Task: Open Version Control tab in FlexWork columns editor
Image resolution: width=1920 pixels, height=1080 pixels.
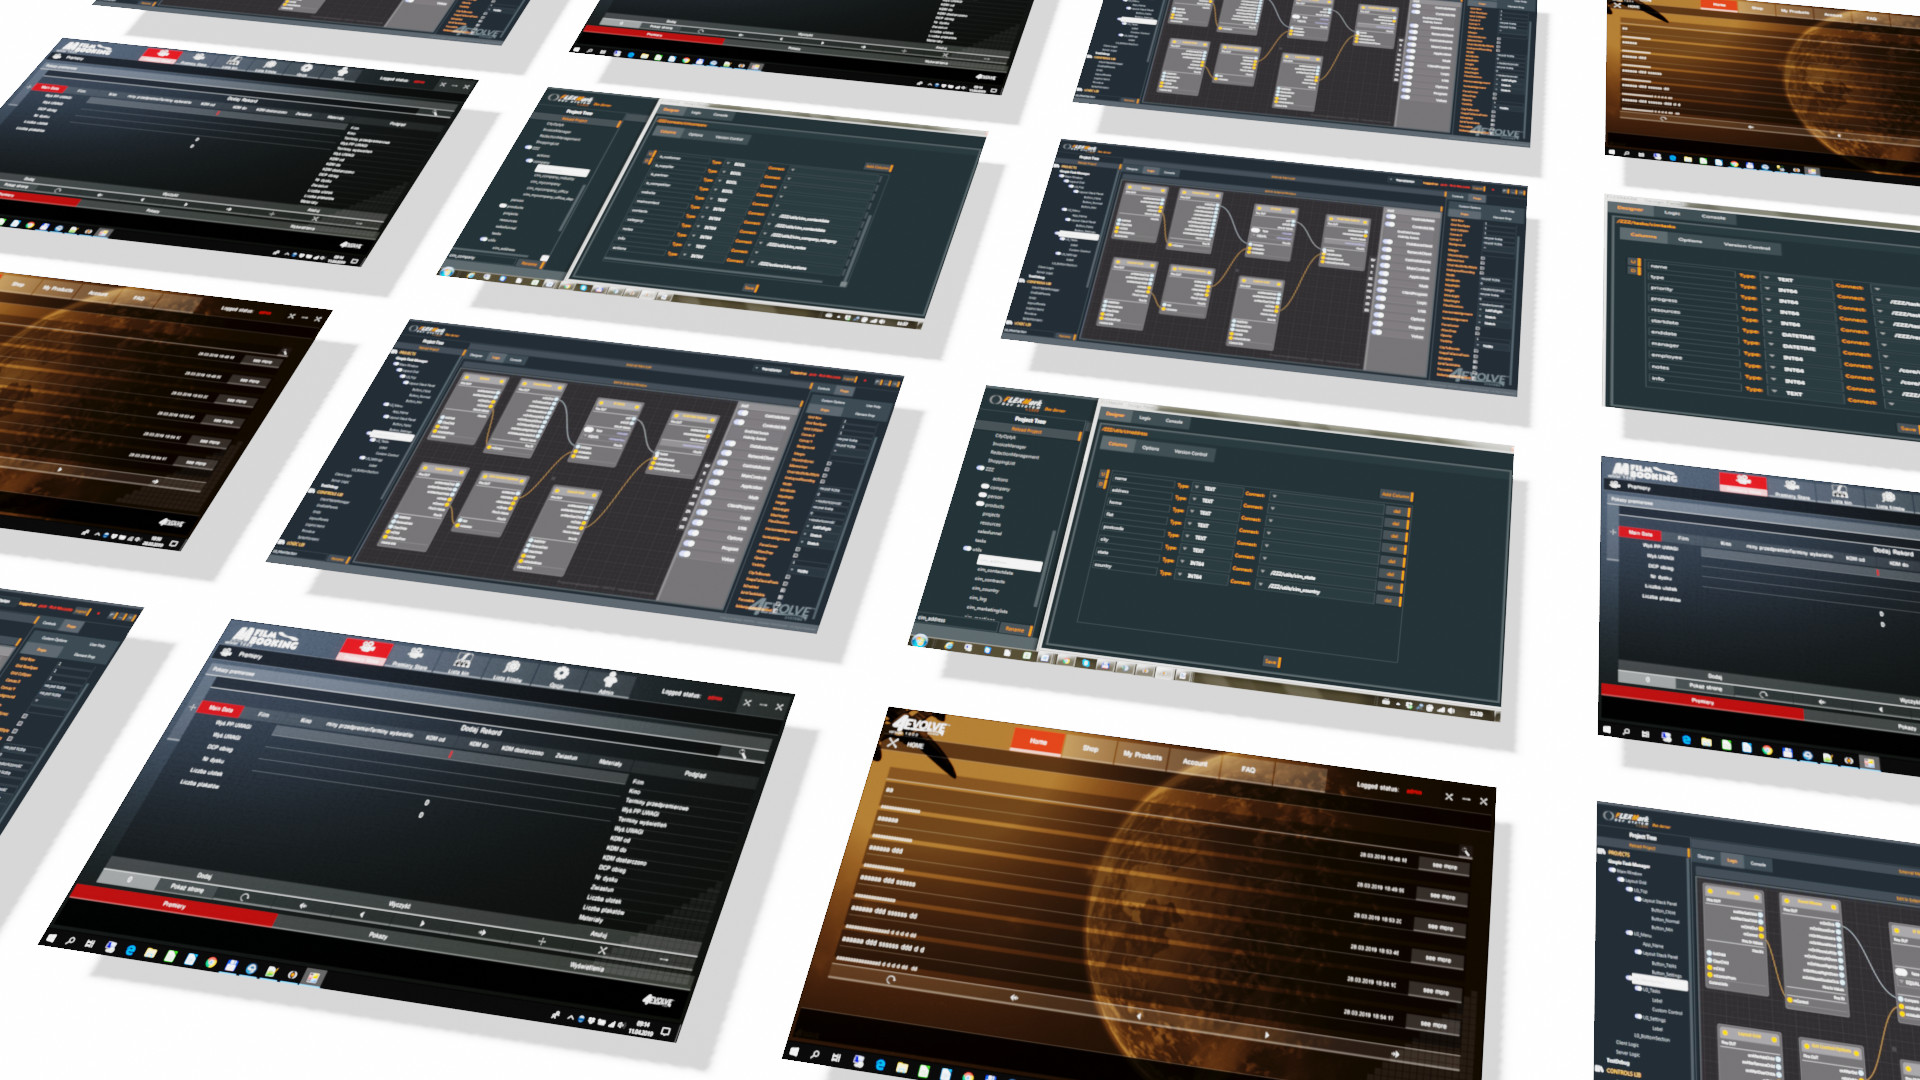Action: pos(1190,453)
